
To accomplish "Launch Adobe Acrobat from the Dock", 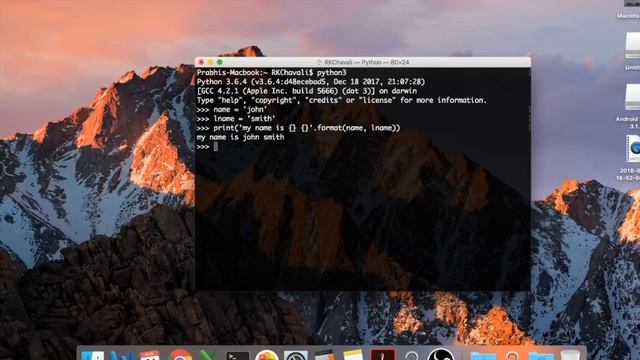I will coord(382,355).
